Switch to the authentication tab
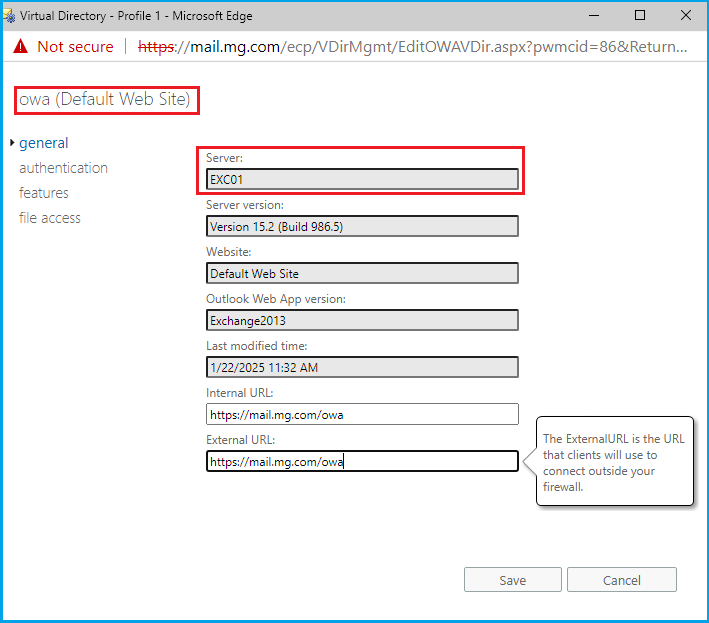 click(x=63, y=168)
